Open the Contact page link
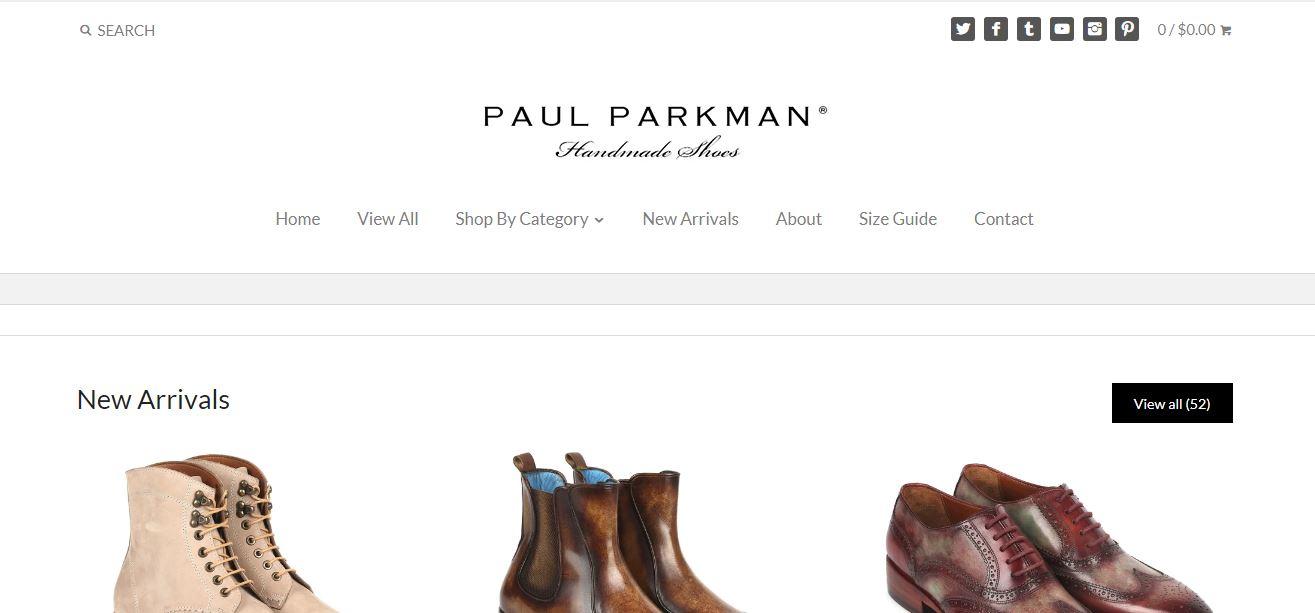The height and width of the screenshot is (613, 1315). [1004, 219]
